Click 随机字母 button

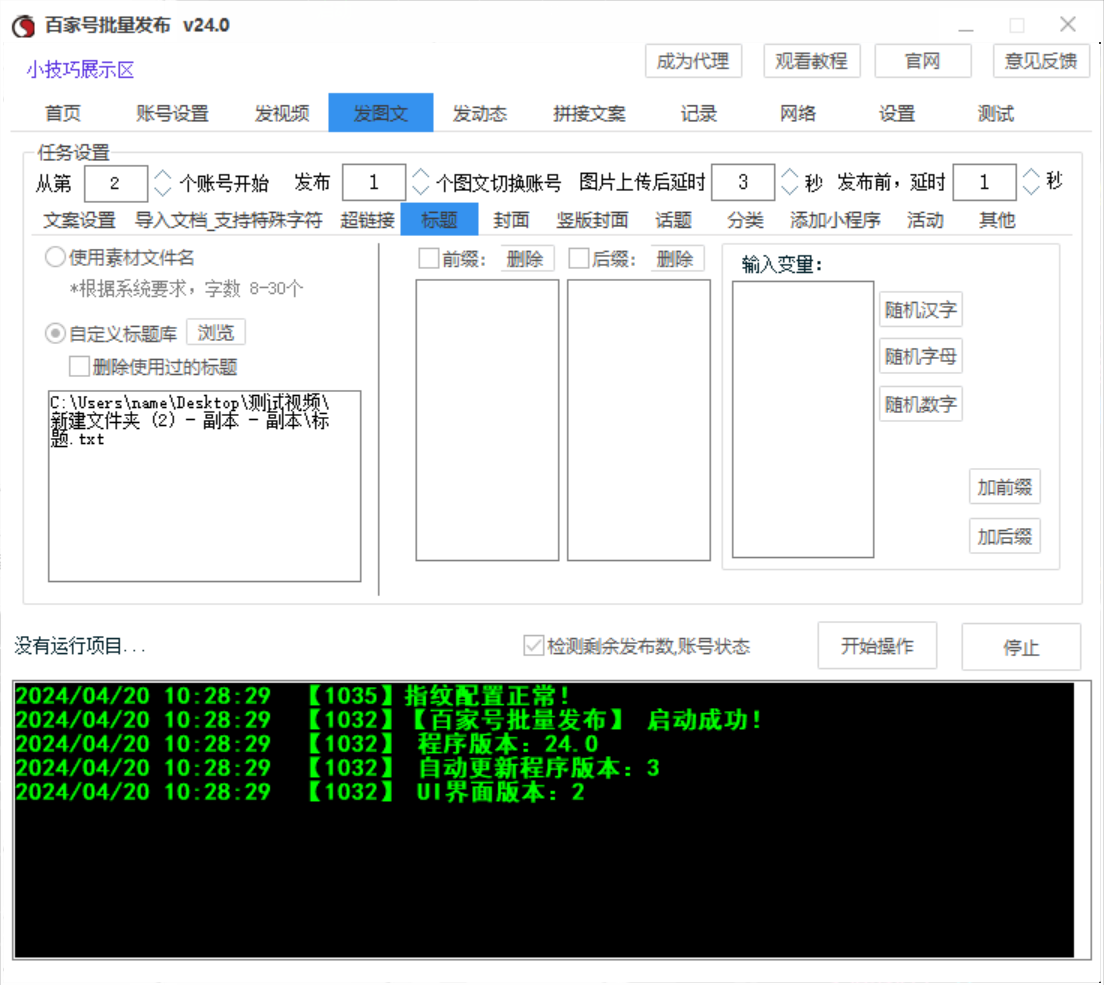click(921, 356)
